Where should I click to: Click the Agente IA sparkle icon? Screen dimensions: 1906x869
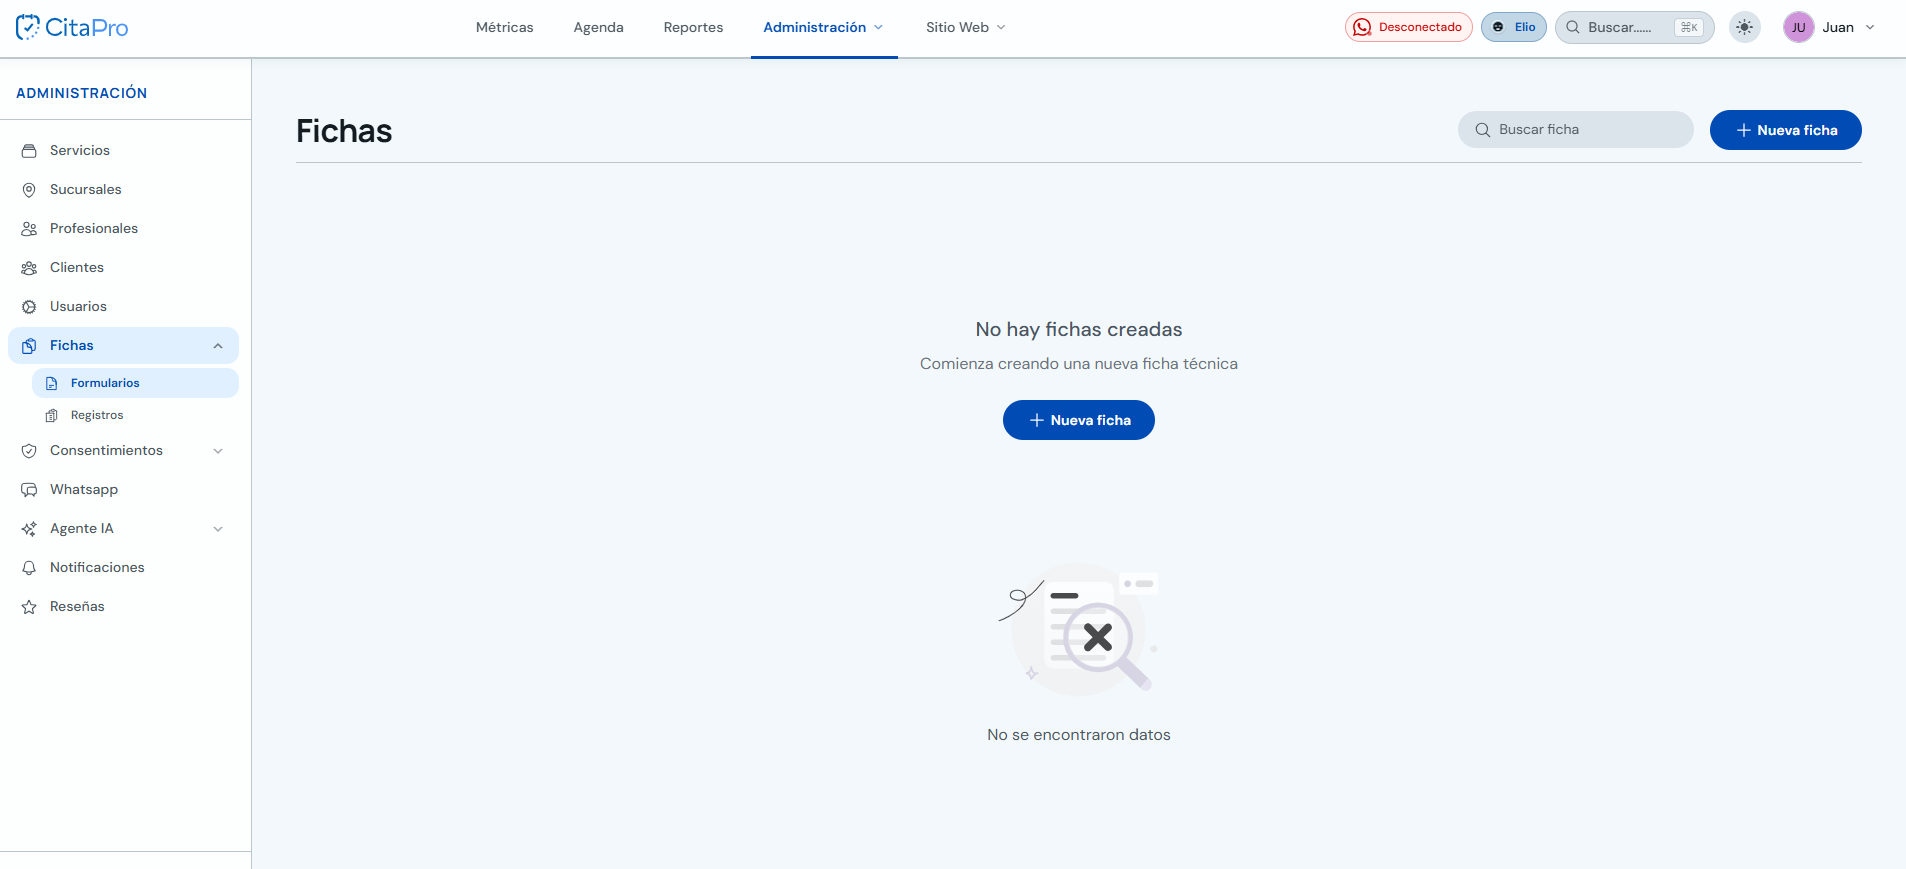29,529
